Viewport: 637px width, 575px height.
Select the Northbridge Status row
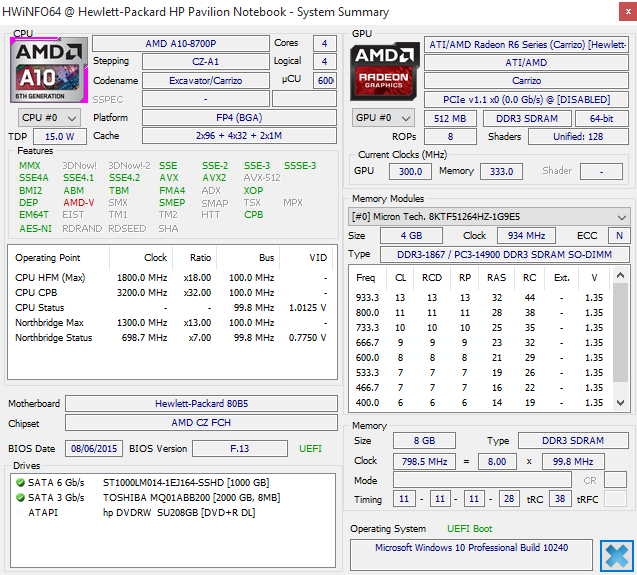[171, 338]
